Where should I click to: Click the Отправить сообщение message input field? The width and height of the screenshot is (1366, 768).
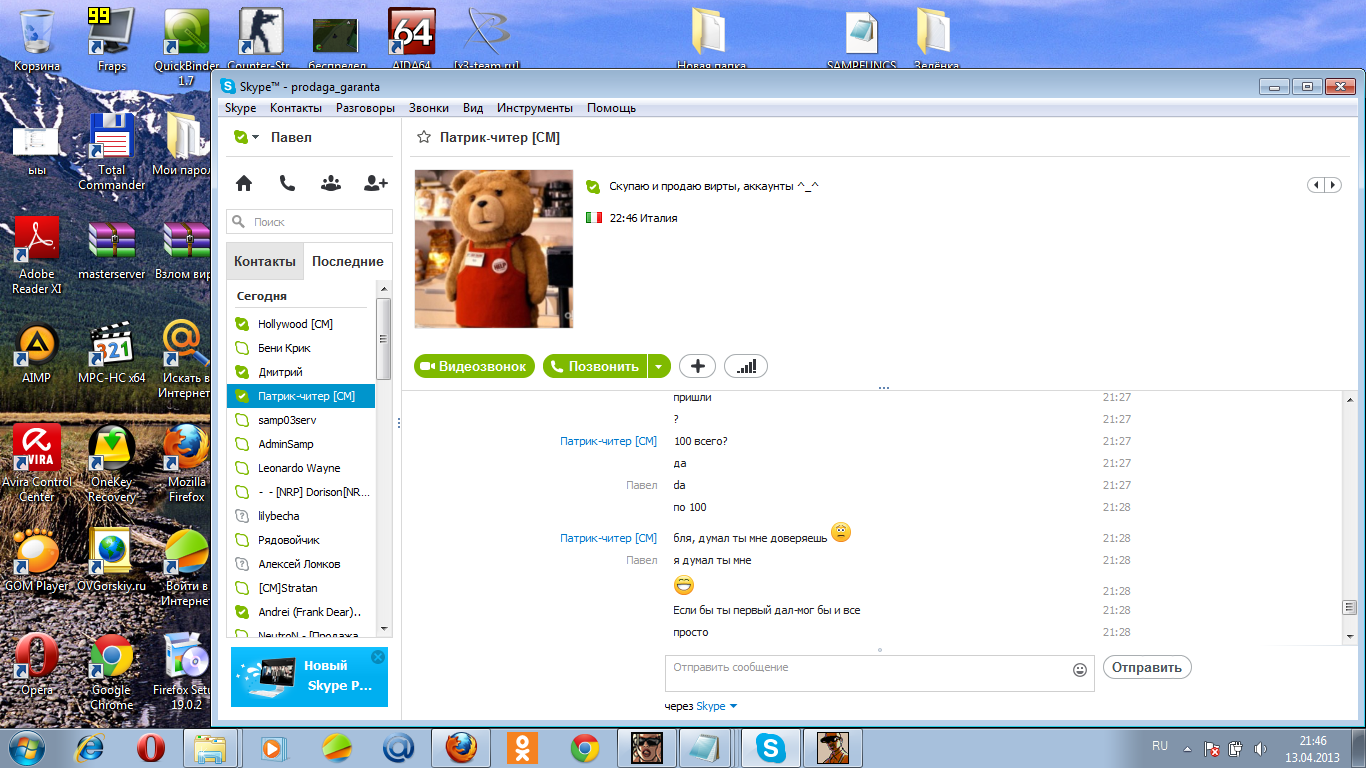pyautogui.click(x=866, y=673)
